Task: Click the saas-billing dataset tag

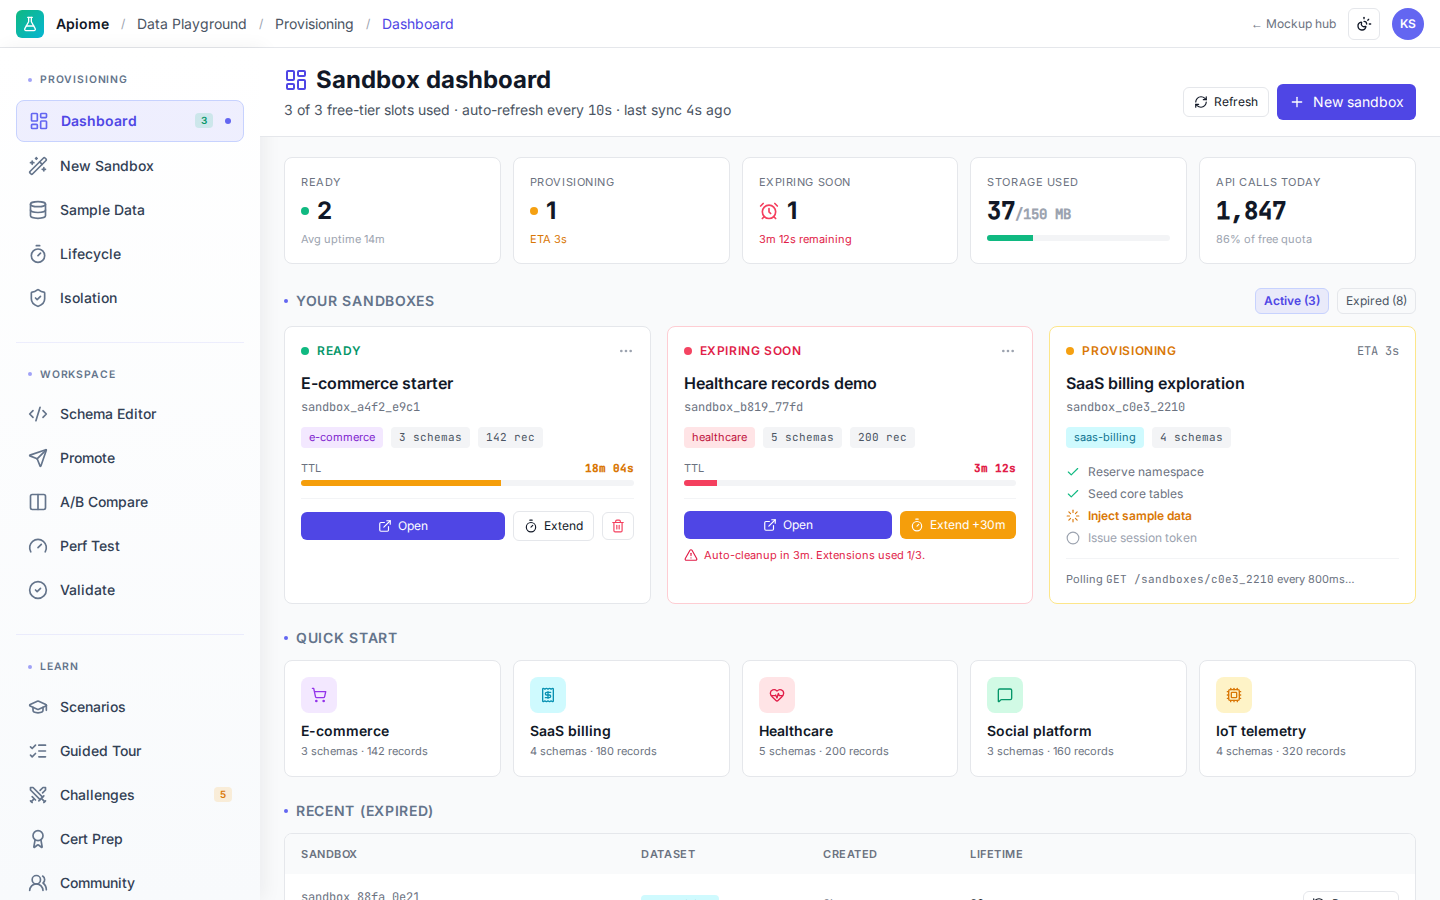Action: (1105, 437)
